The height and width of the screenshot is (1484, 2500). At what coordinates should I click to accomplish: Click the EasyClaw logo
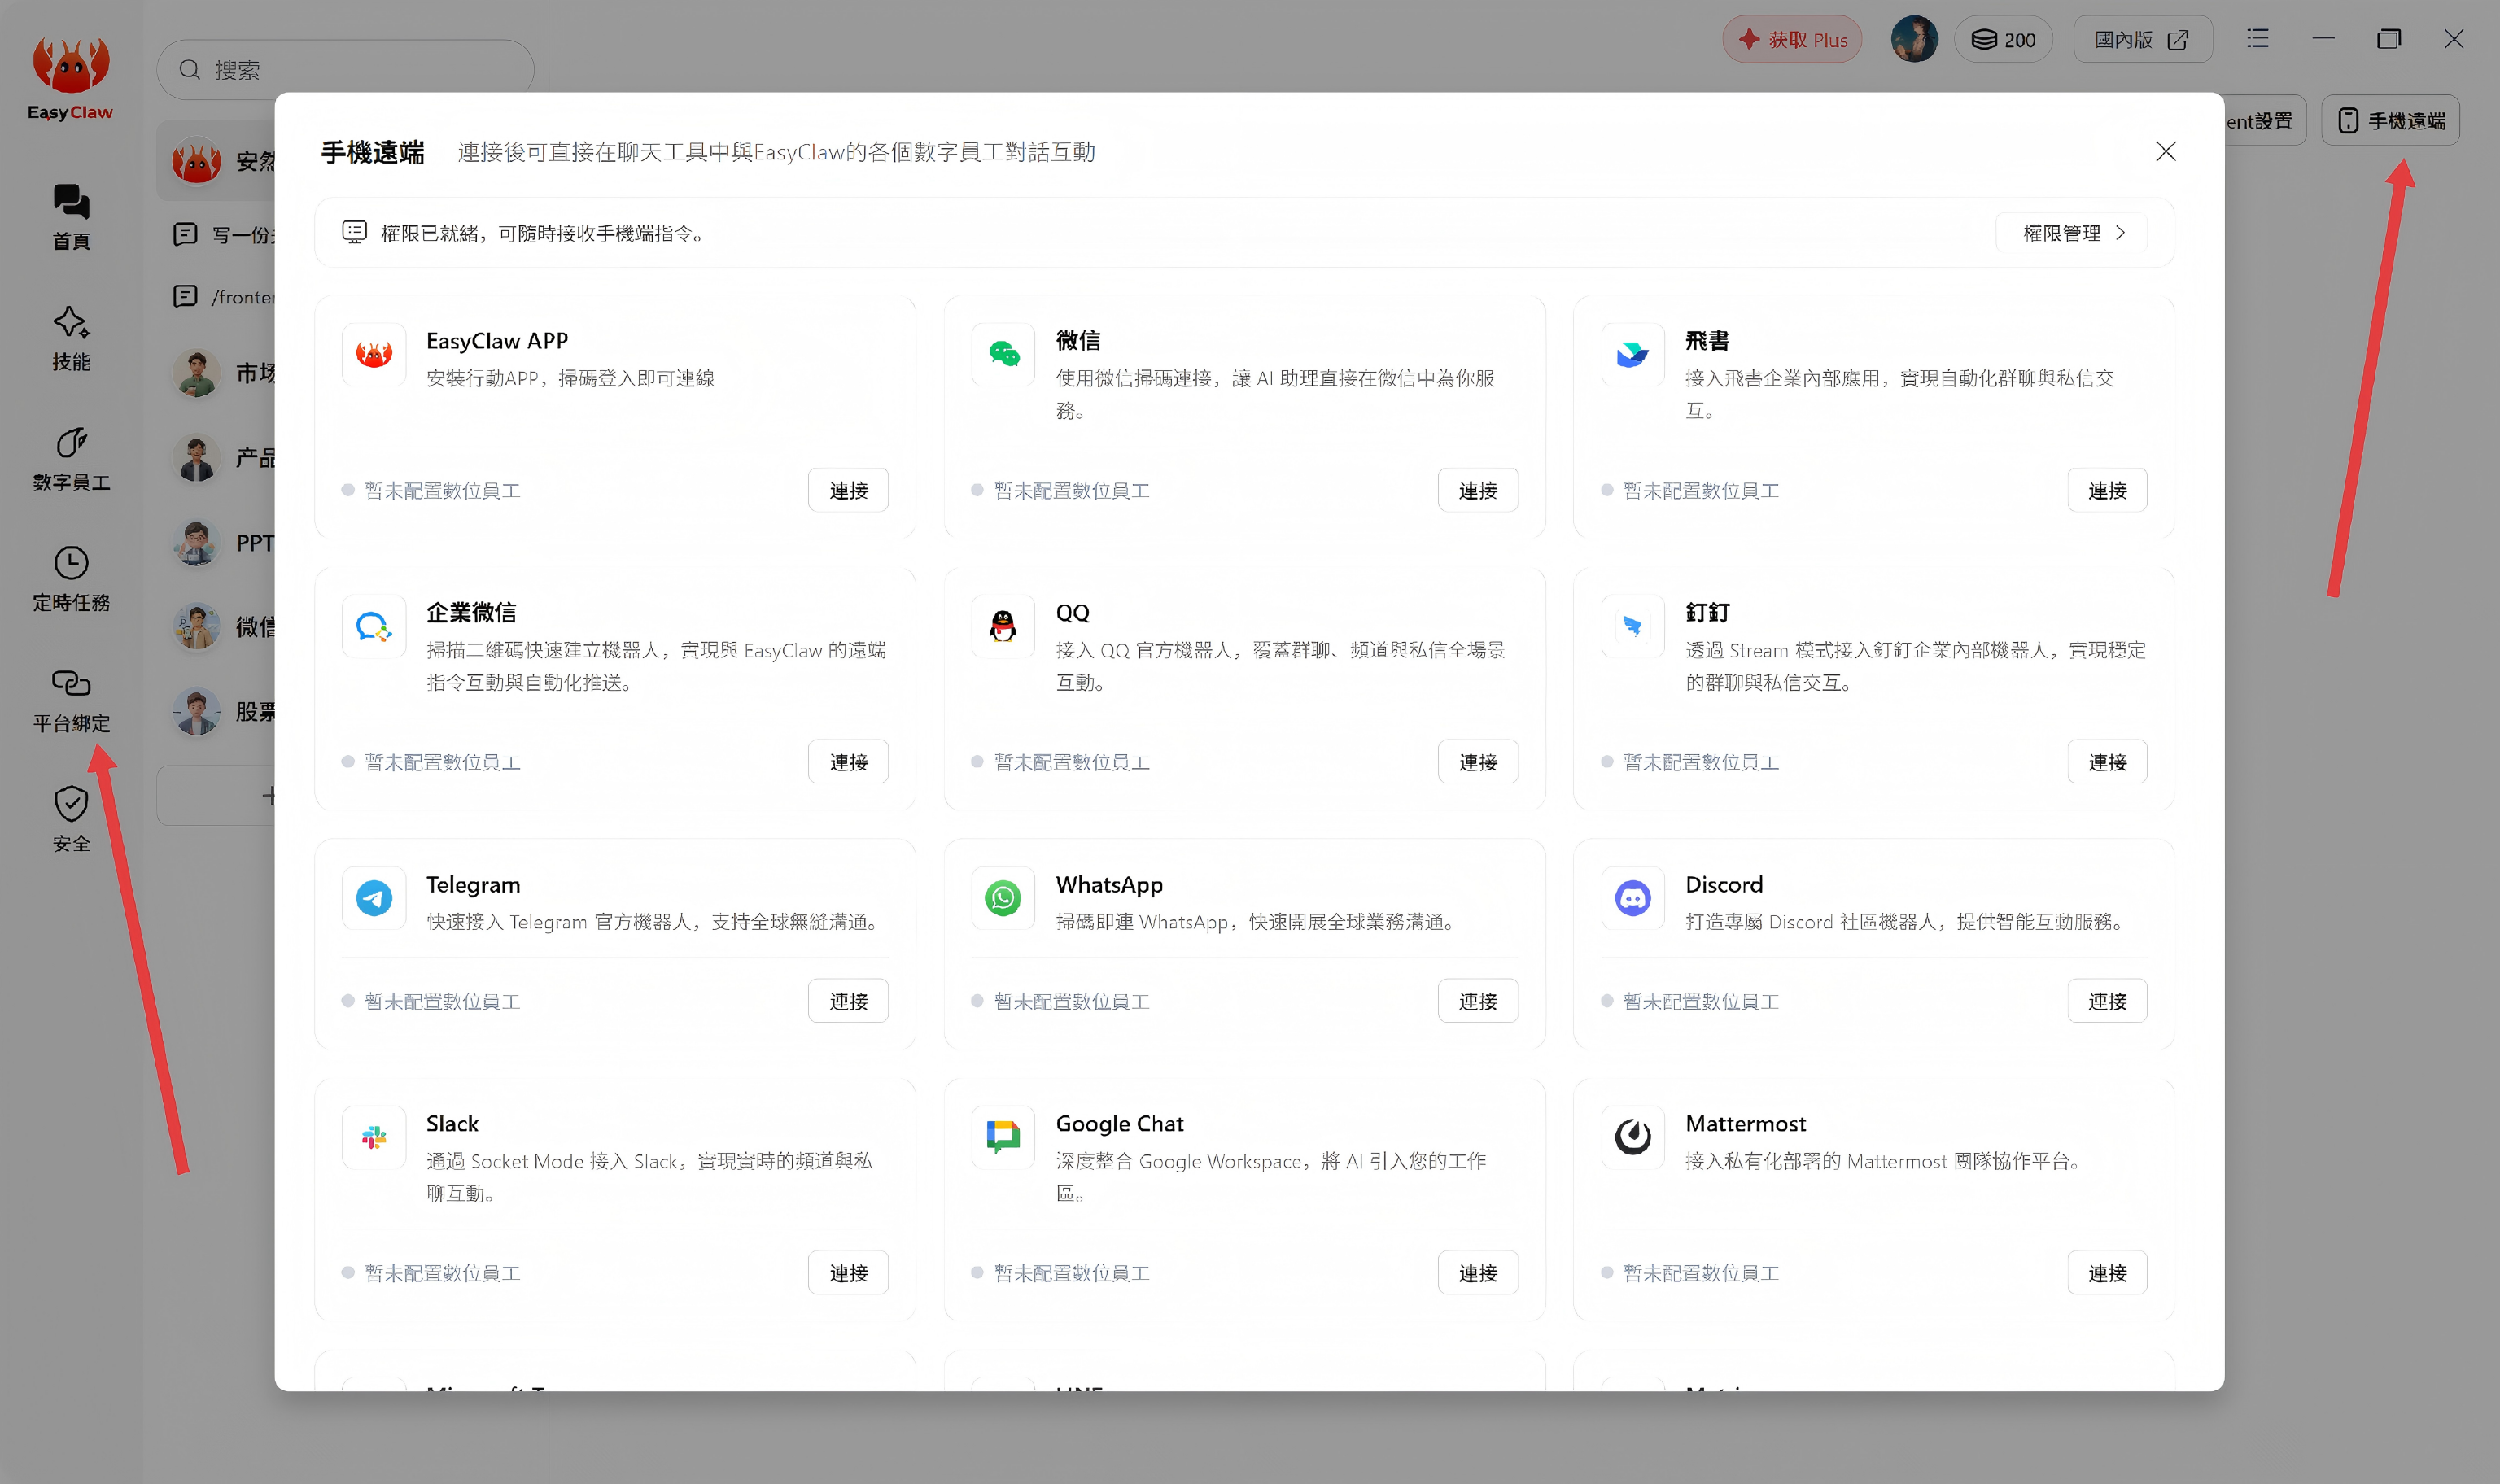(x=70, y=78)
